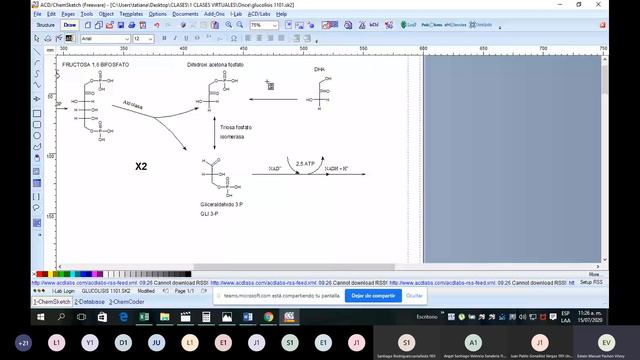Click the LogP calculation icon
Image resolution: width=640 pixels, height=360 pixels.
[408, 25]
